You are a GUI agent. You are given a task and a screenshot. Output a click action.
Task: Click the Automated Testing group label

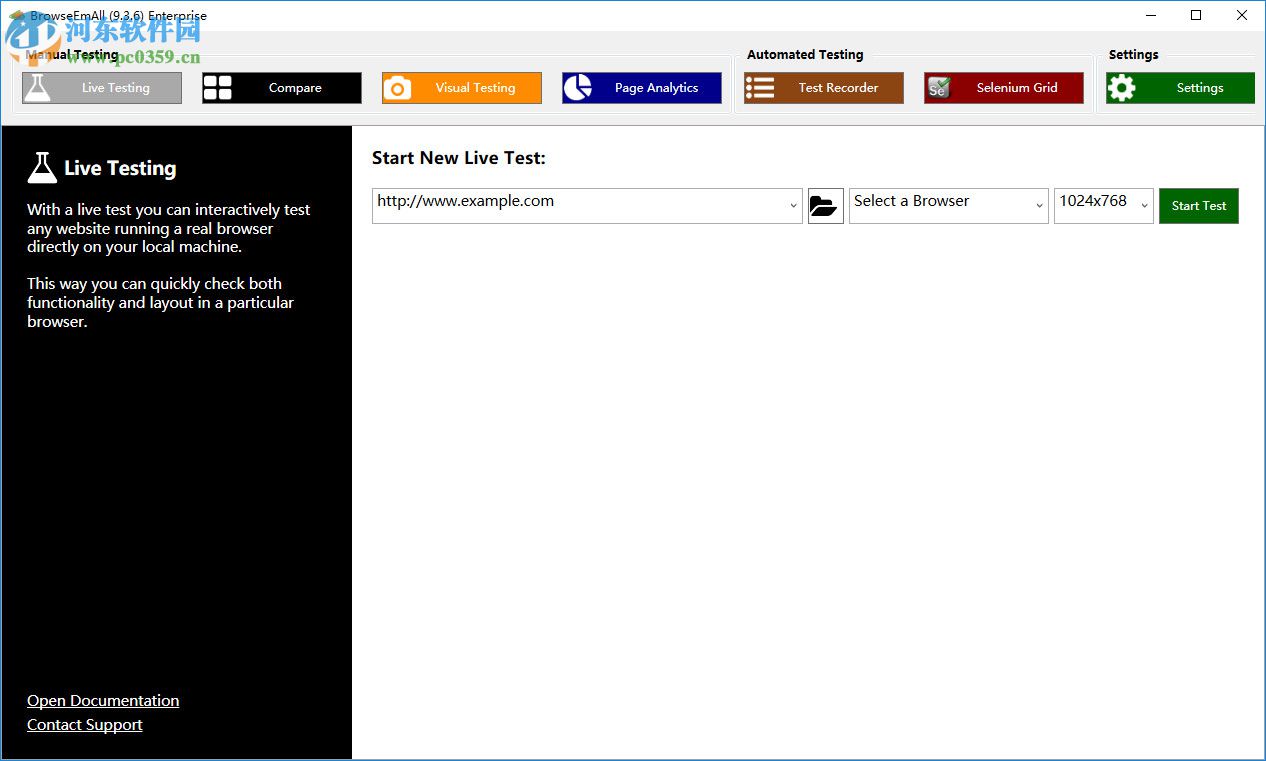coord(805,55)
